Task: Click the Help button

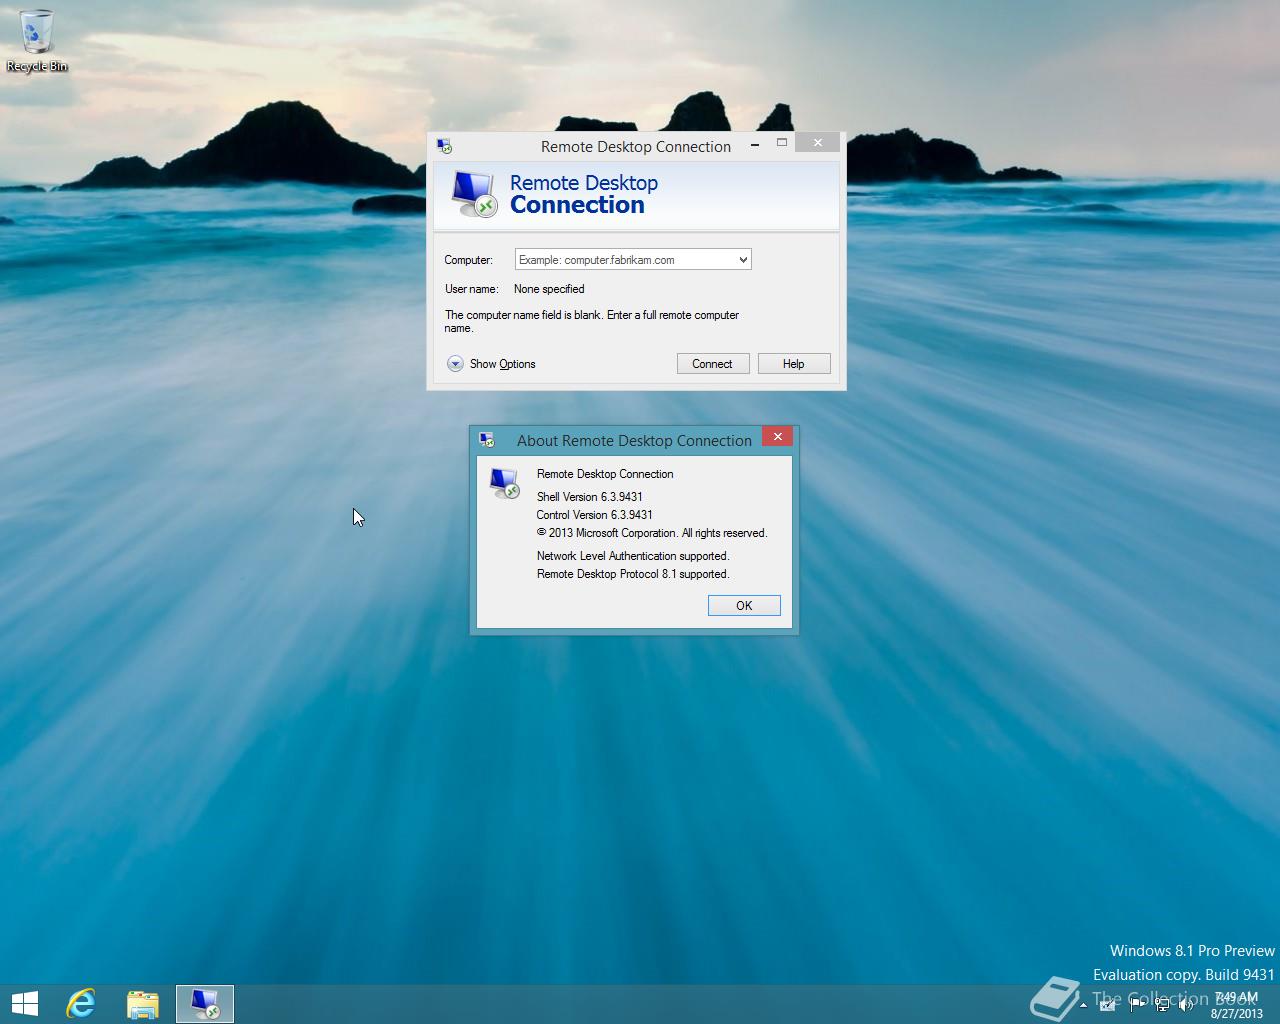Action: [793, 364]
